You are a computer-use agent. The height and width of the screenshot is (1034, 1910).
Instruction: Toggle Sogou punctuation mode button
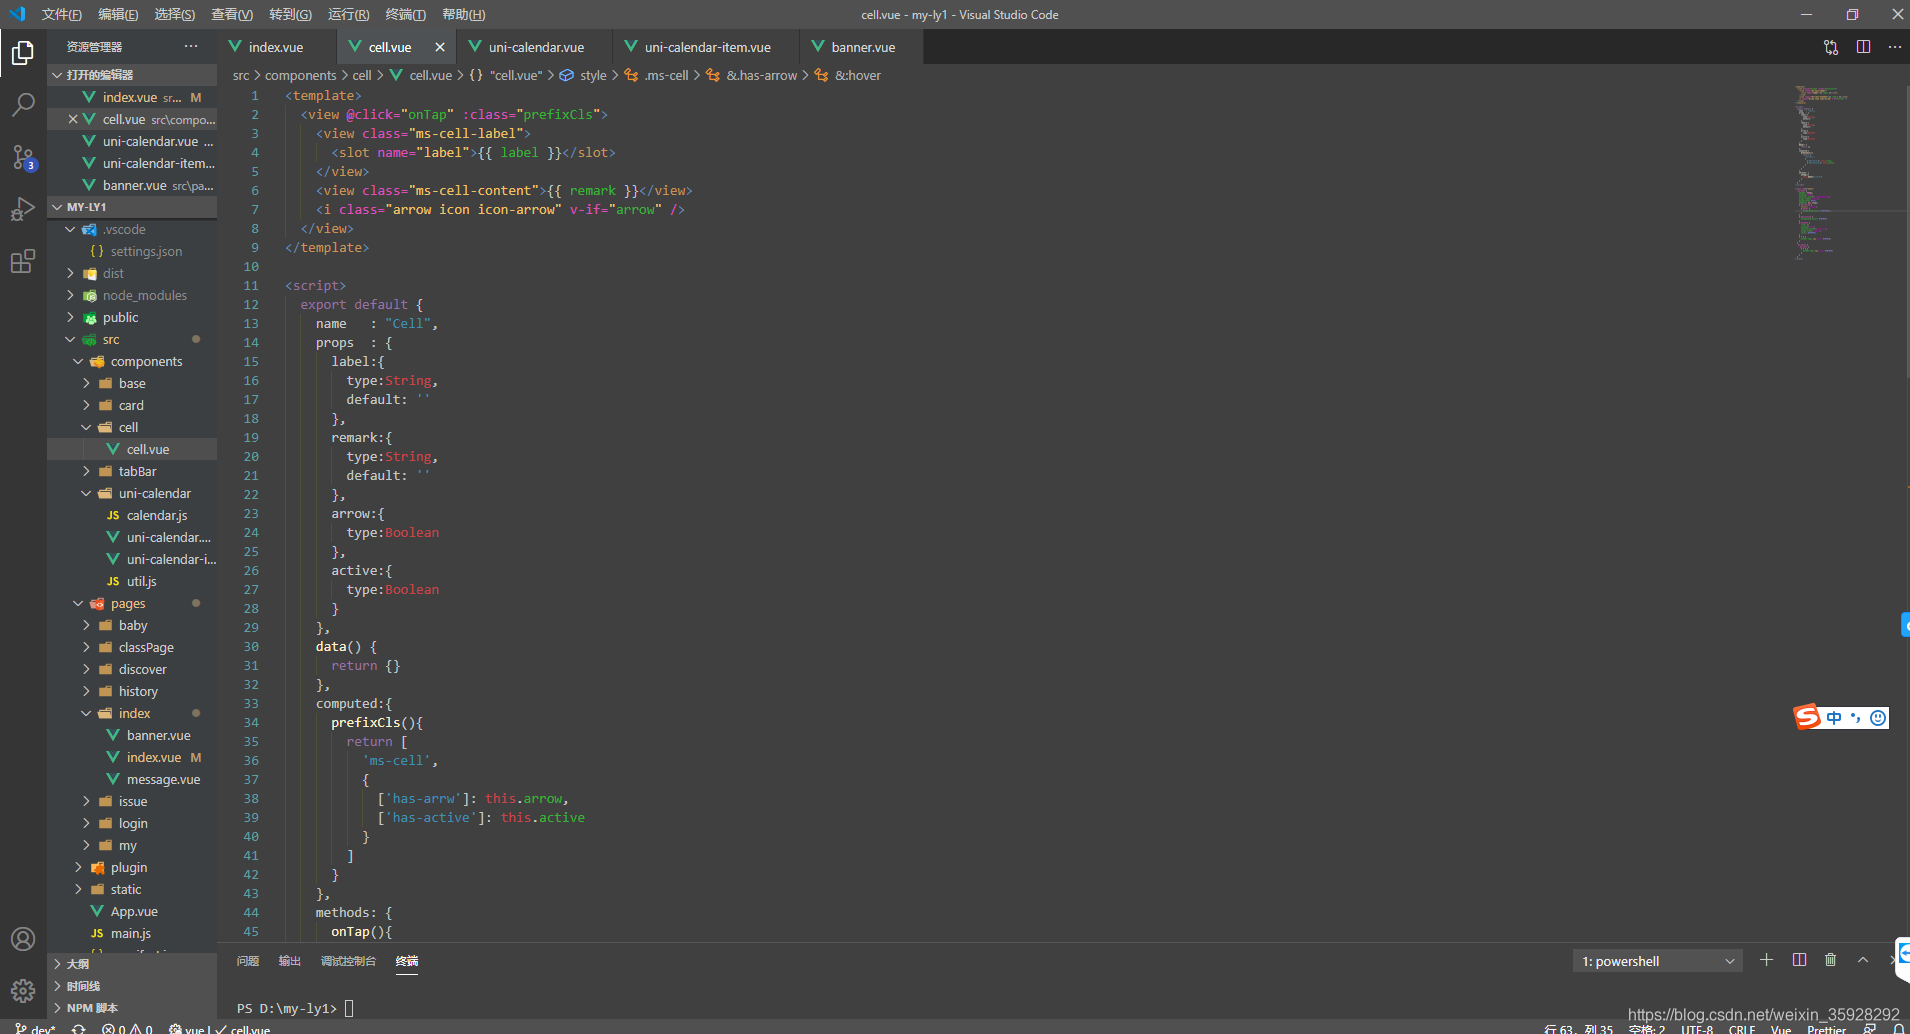pos(1856,718)
